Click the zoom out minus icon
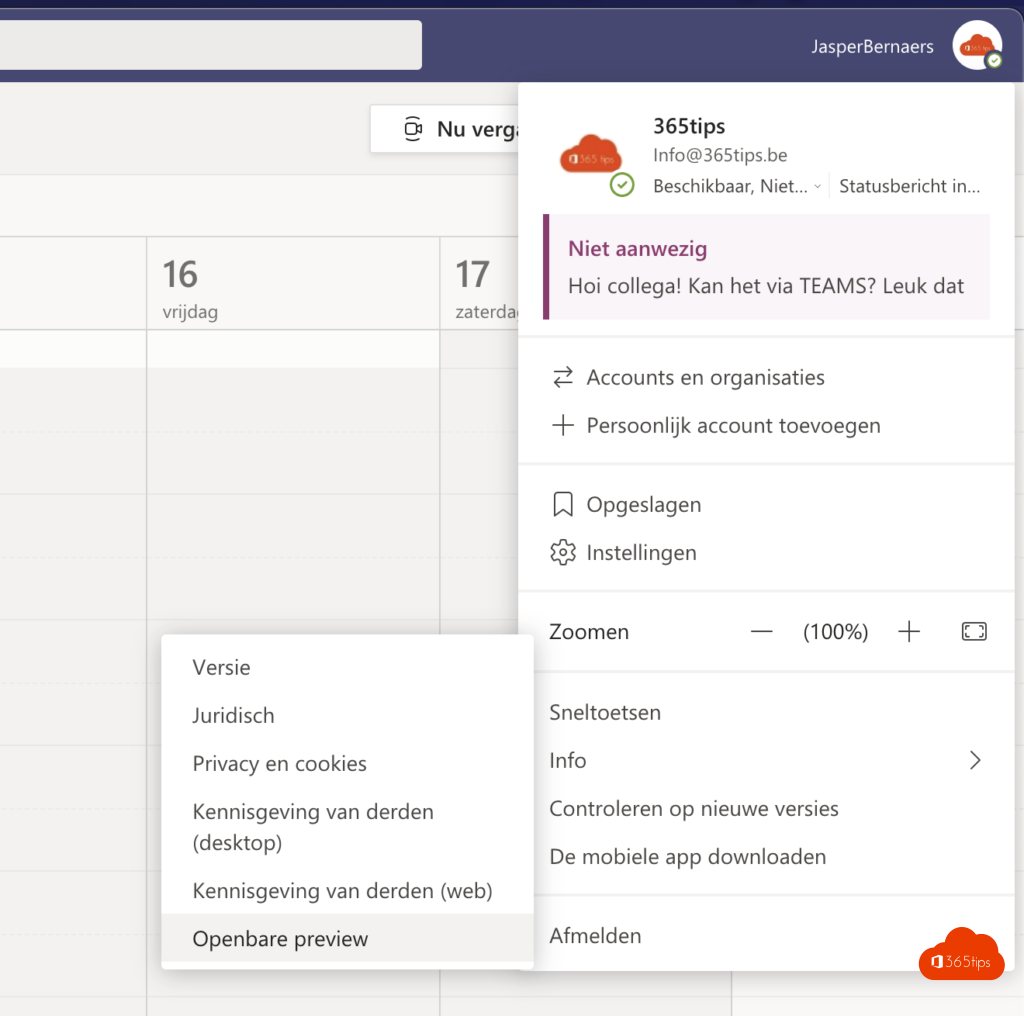The image size is (1024, 1016). tap(762, 632)
